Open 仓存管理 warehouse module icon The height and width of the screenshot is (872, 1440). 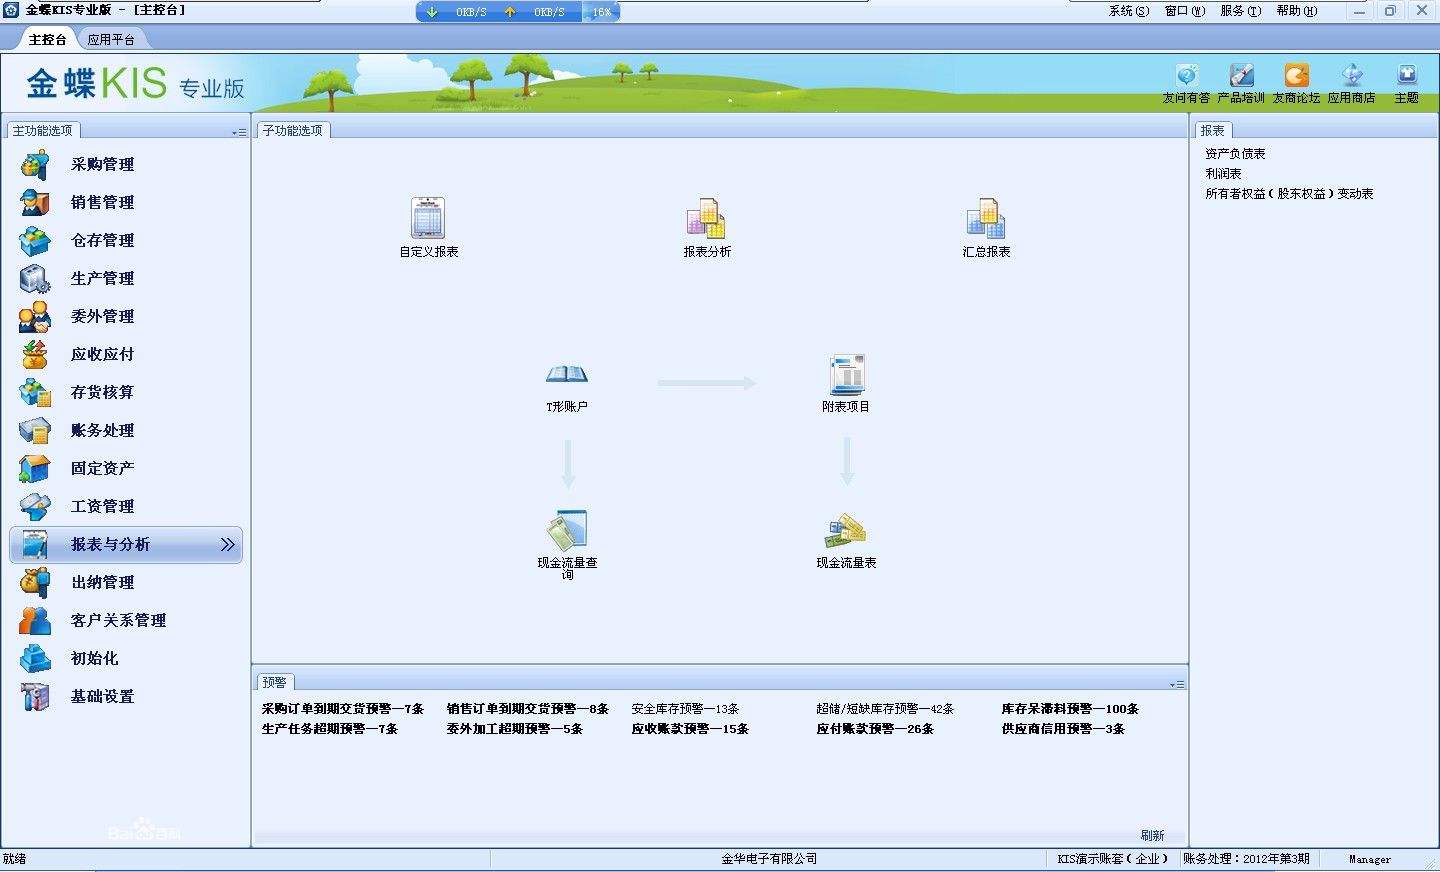[x=35, y=240]
